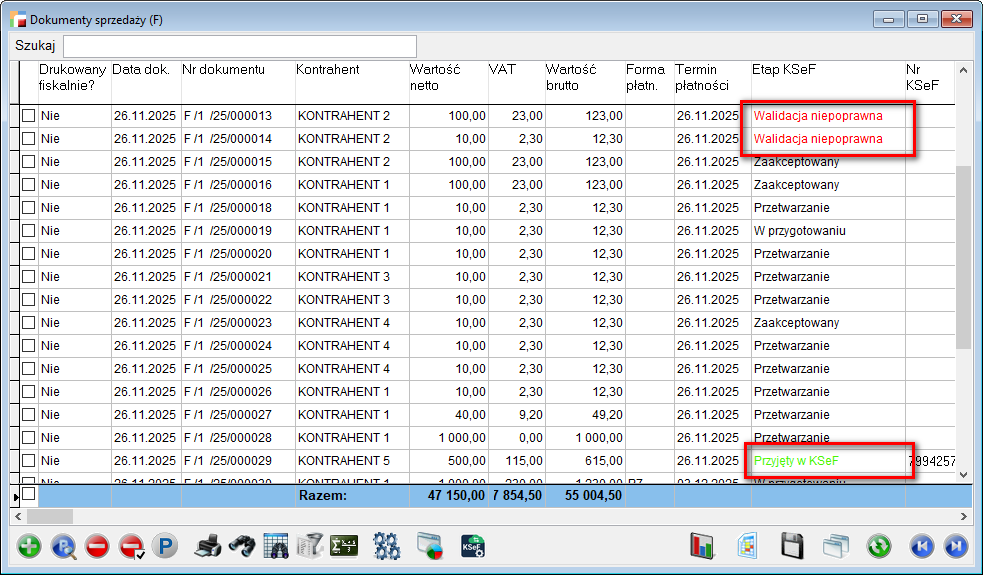Sort by Kontrahent column header
Screen dimensions: 983x575
pos(327,70)
